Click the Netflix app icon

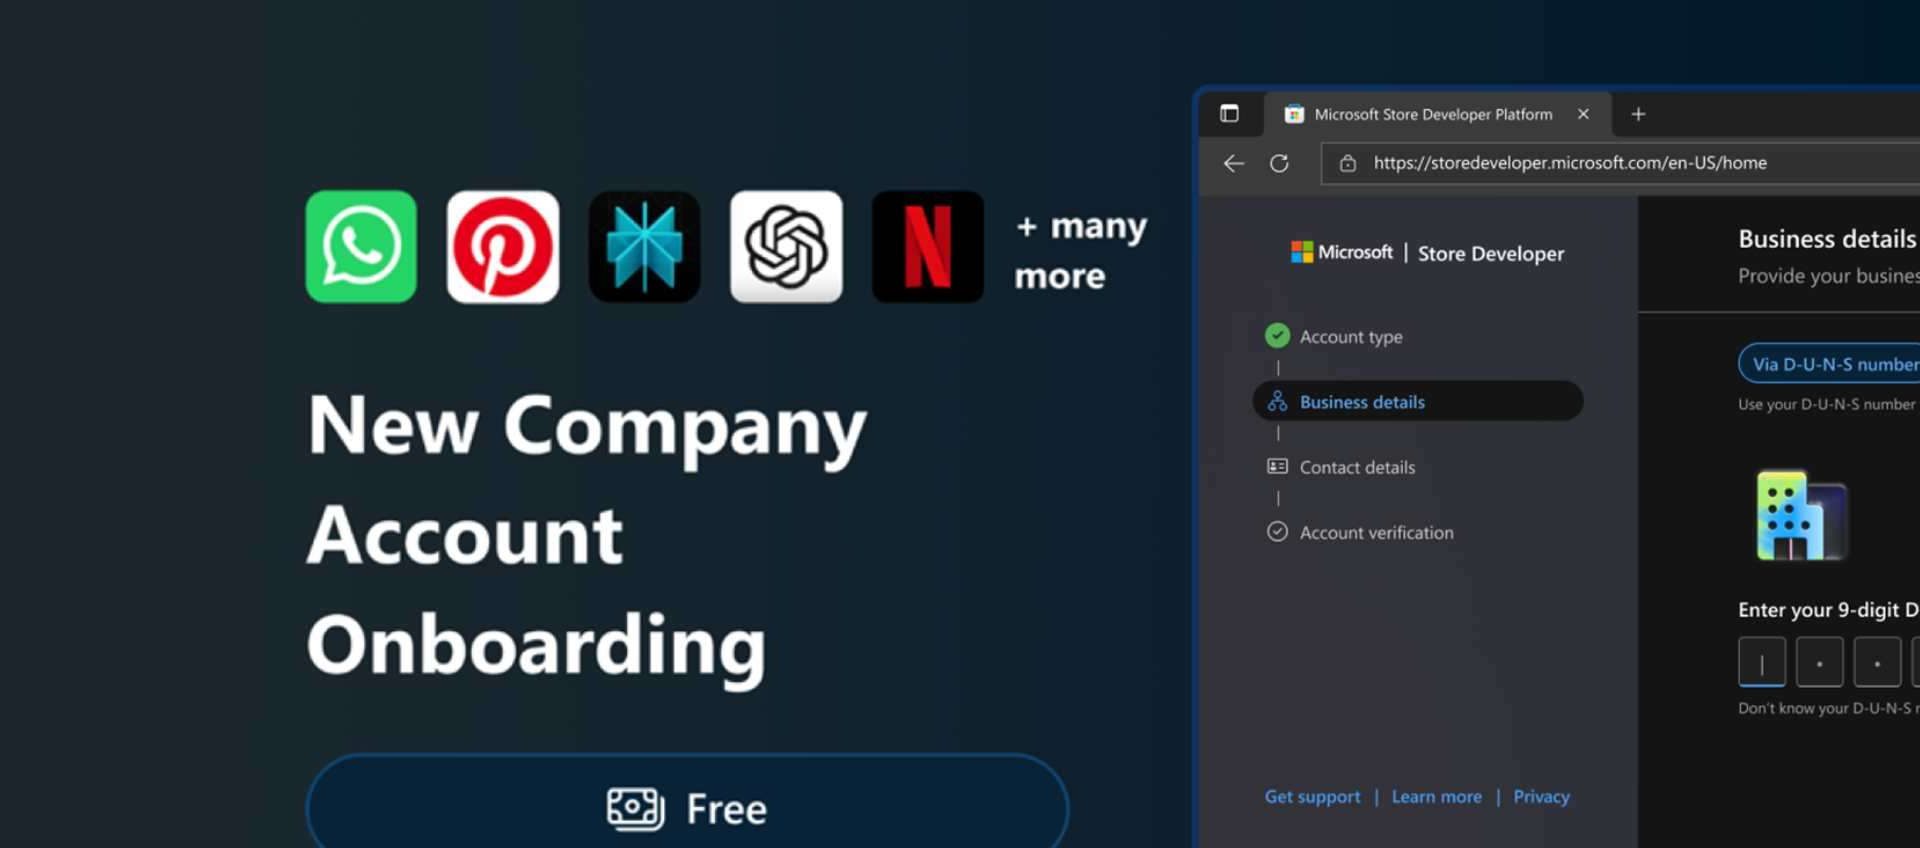click(x=928, y=247)
